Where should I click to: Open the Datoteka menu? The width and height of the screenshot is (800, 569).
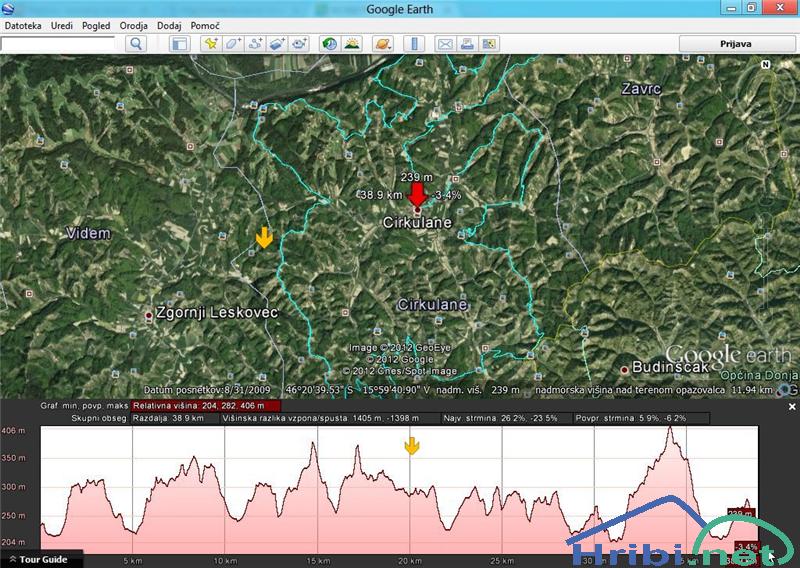click(x=23, y=26)
